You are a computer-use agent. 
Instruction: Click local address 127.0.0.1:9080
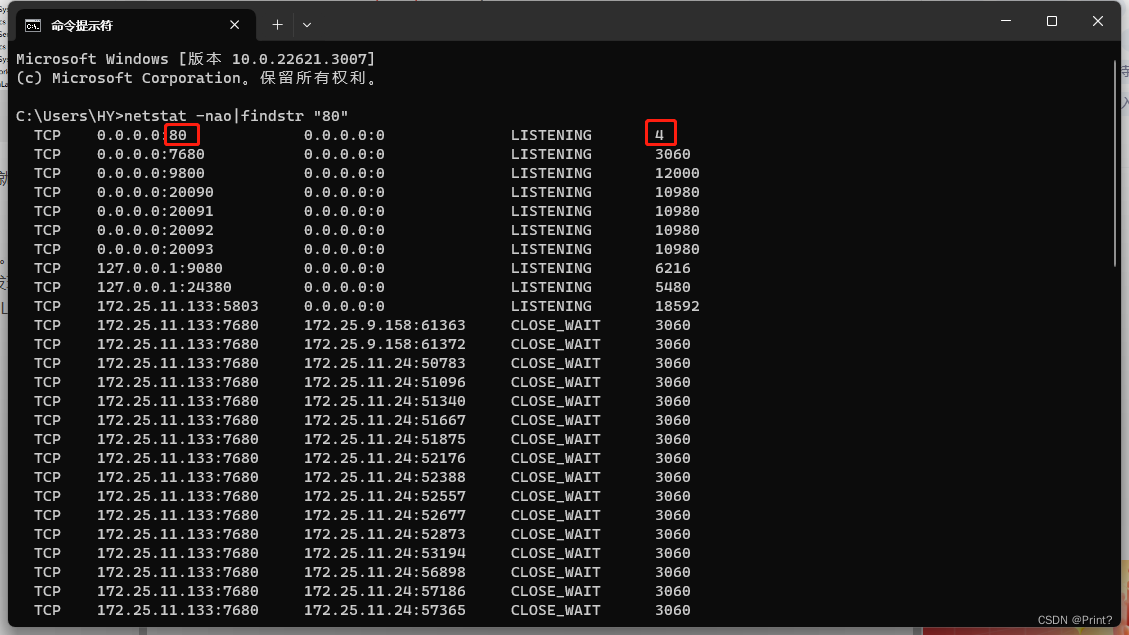click(159, 268)
